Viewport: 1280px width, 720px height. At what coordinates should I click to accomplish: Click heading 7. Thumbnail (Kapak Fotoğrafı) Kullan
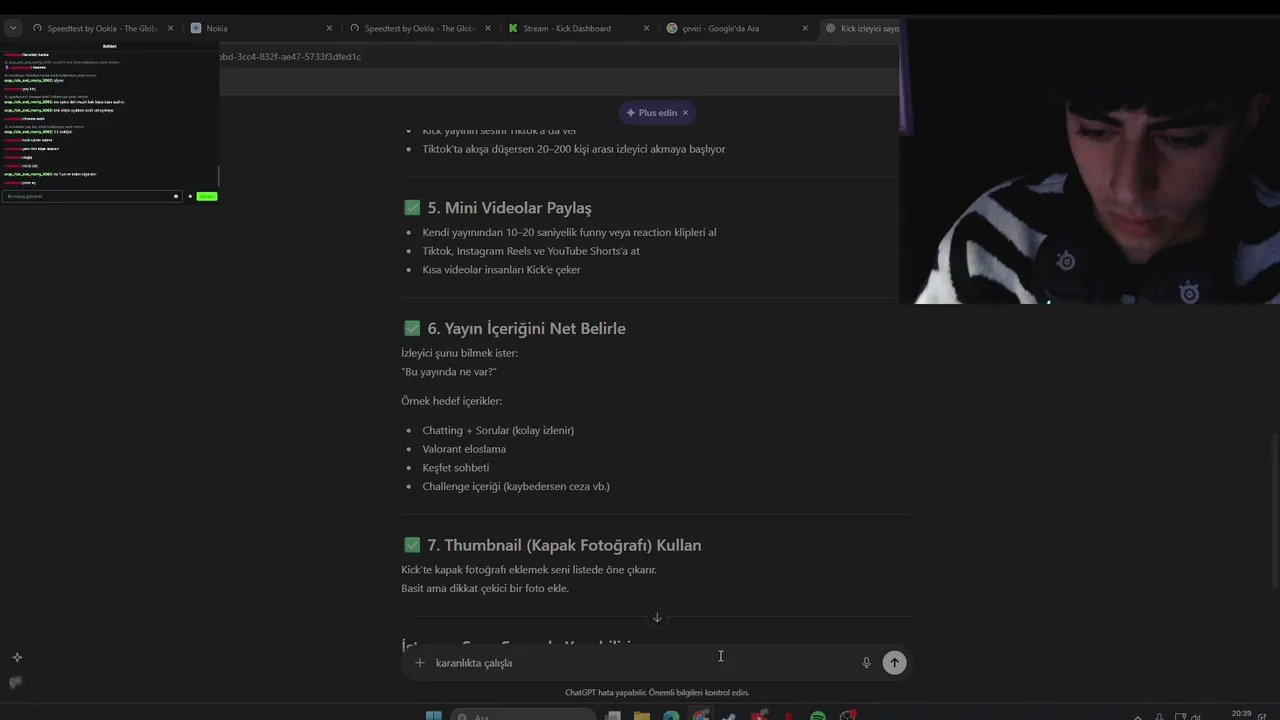click(564, 545)
